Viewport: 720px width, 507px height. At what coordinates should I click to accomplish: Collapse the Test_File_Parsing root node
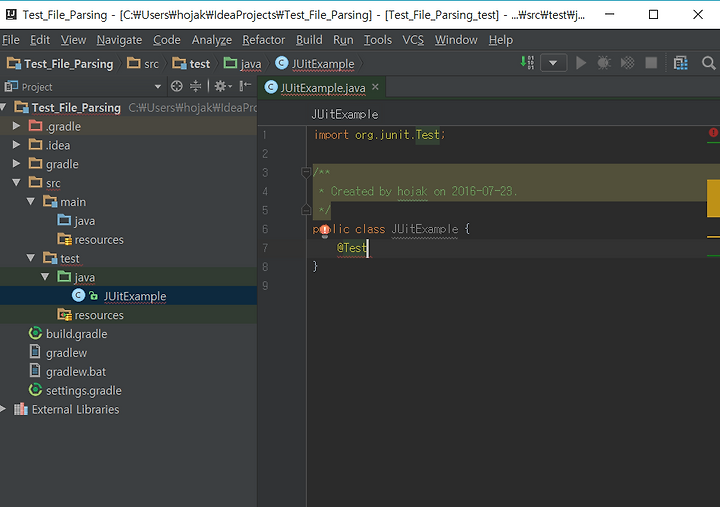coord(3,107)
